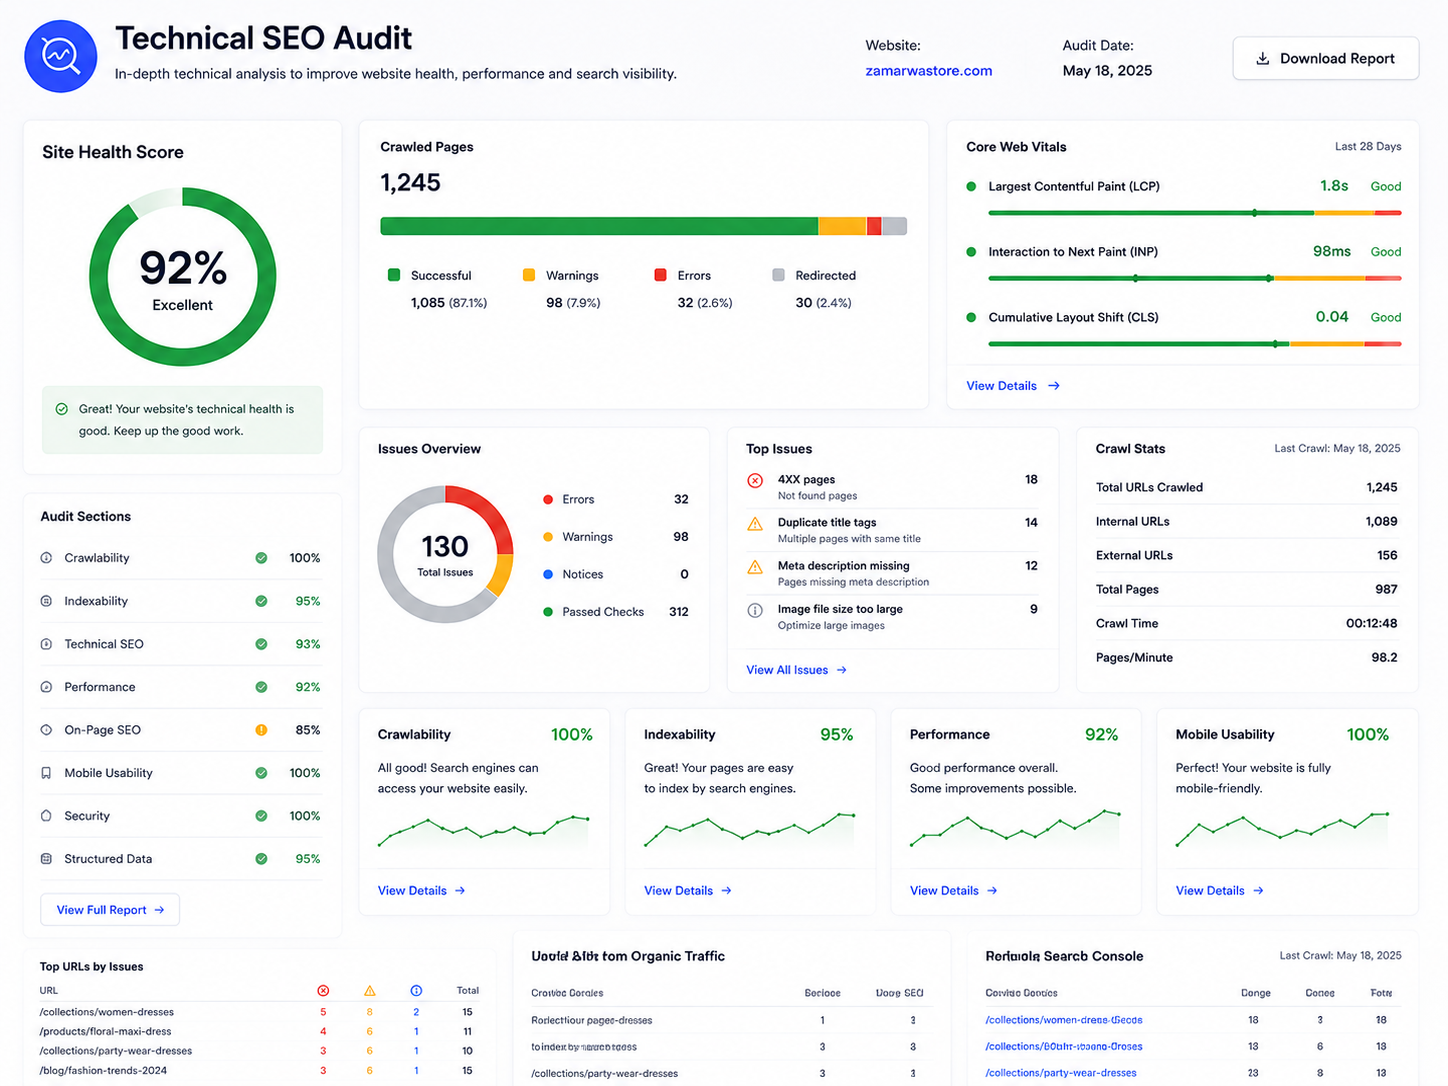Viewport: 1448px width, 1086px height.
Task: Click the Duplicate title tags issue
Action: coord(827,523)
